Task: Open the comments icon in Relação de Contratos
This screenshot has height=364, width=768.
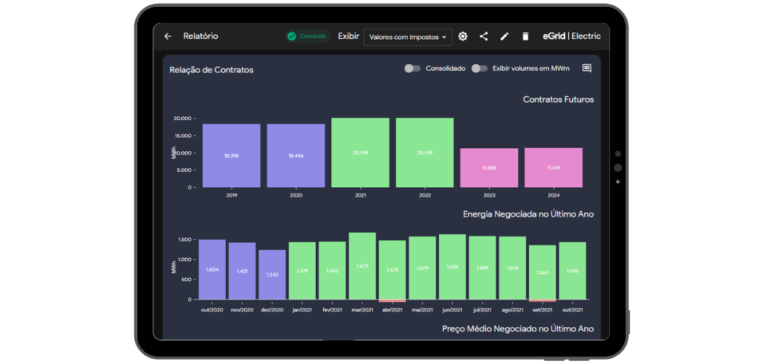Action: (x=587, y=69)
